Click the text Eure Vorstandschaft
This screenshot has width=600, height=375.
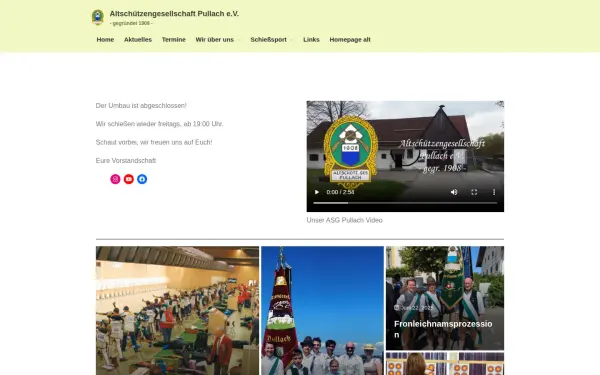pyautogui.click(x=126, y=161)
